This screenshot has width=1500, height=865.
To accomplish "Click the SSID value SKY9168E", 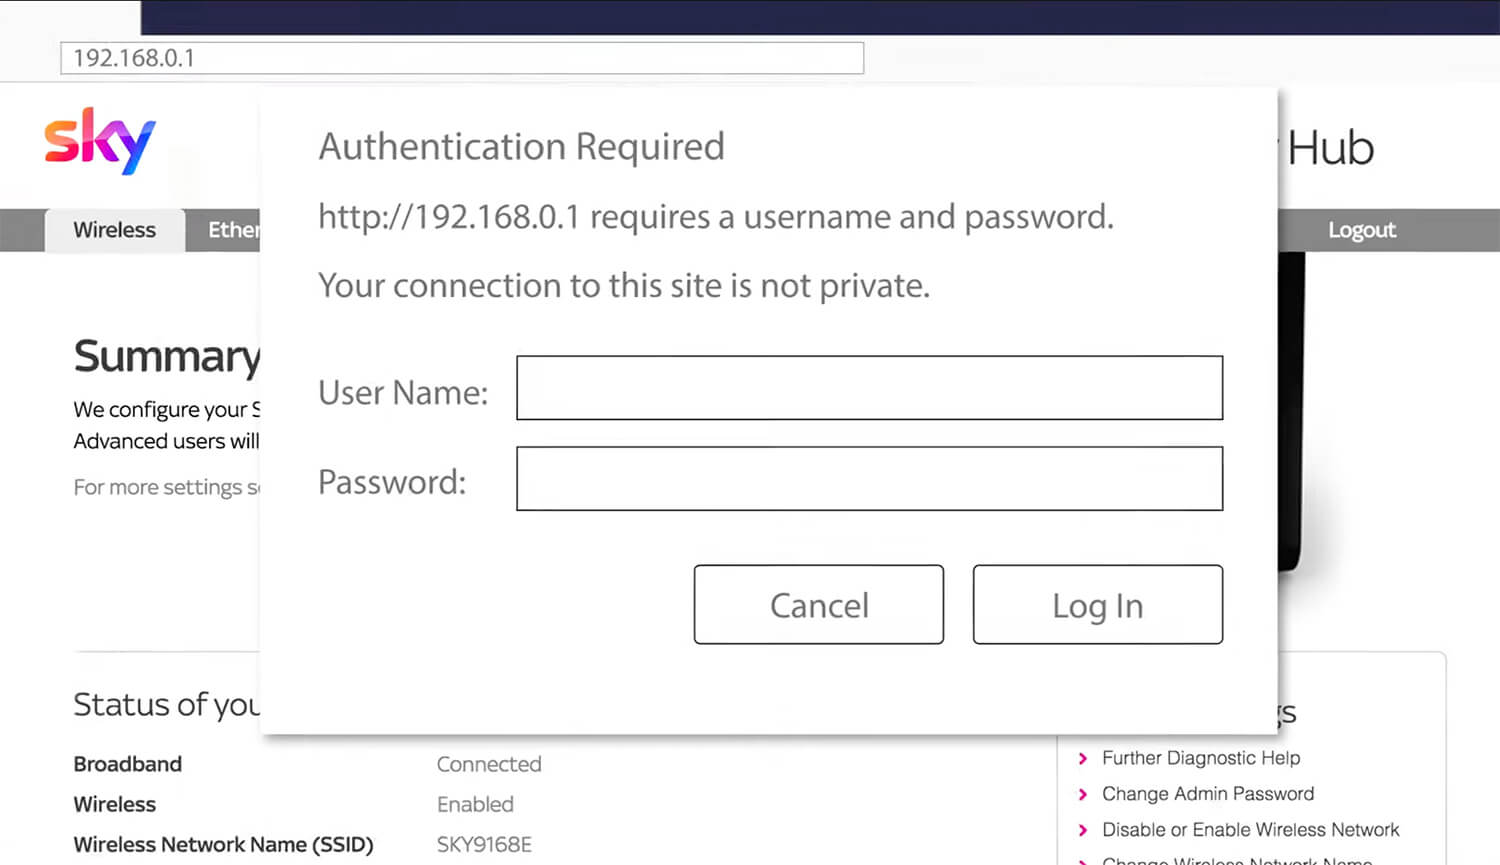I will pos(484,845).
